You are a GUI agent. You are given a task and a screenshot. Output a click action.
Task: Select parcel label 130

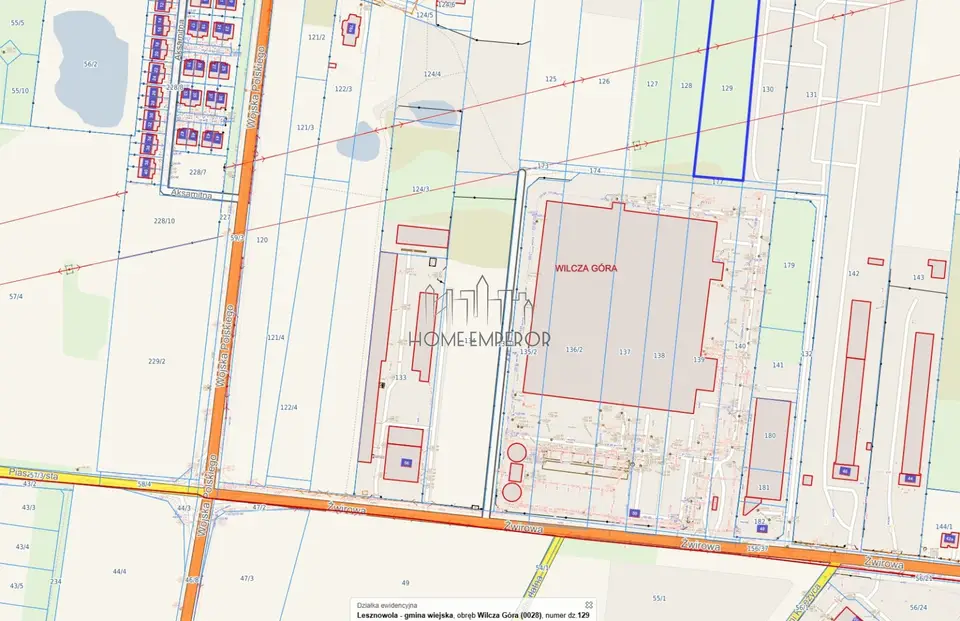coord(768,89)
